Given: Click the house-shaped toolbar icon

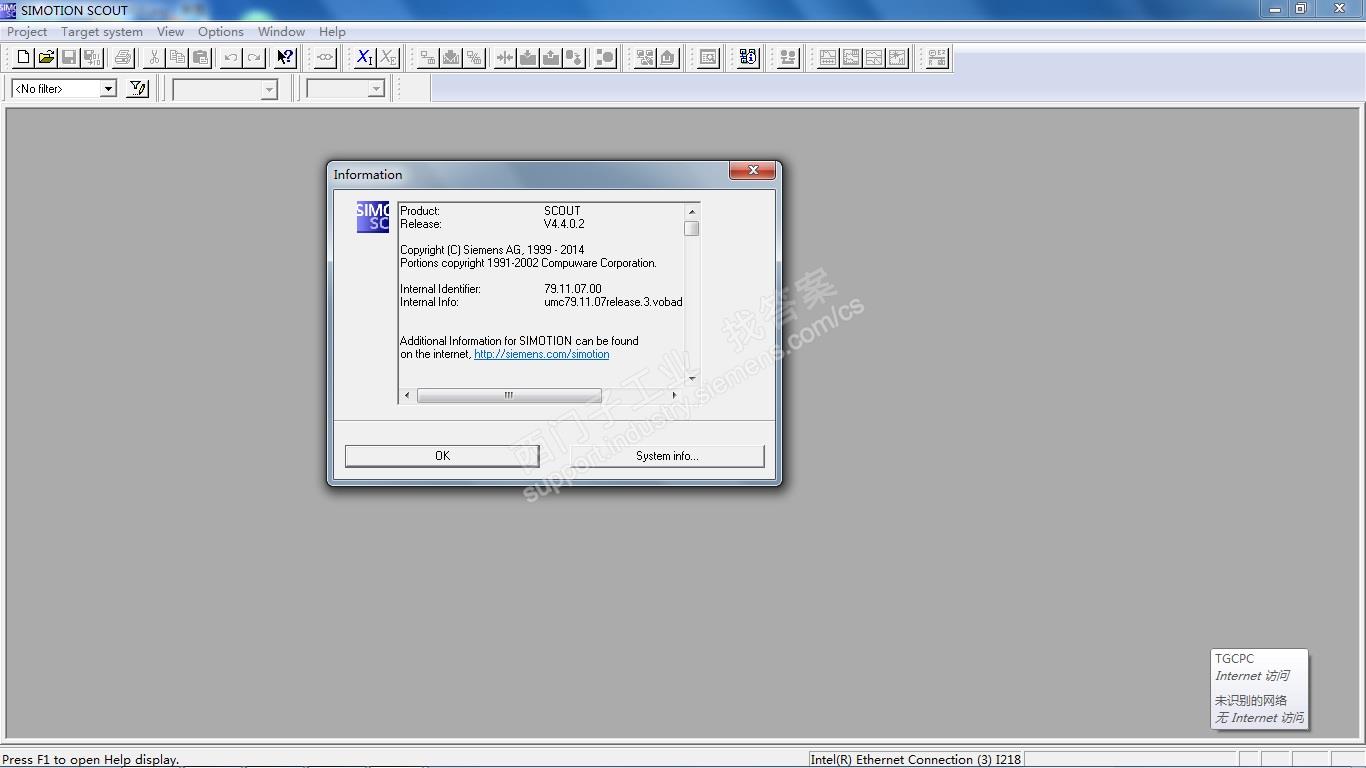Looking at the screenshot, I should (668, 58).
